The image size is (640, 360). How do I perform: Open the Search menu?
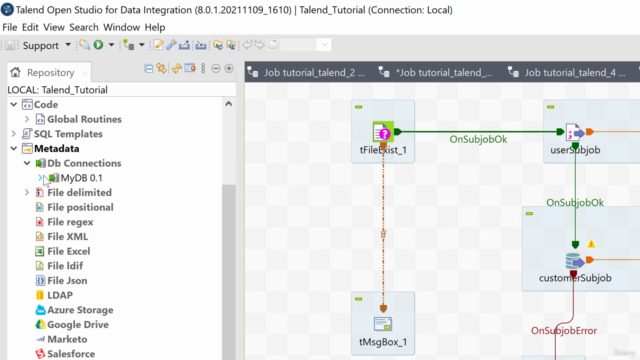tap(84, 27)
